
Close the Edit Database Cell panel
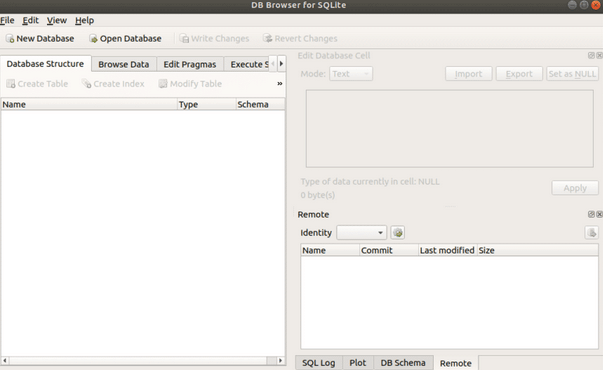(599, 55)
